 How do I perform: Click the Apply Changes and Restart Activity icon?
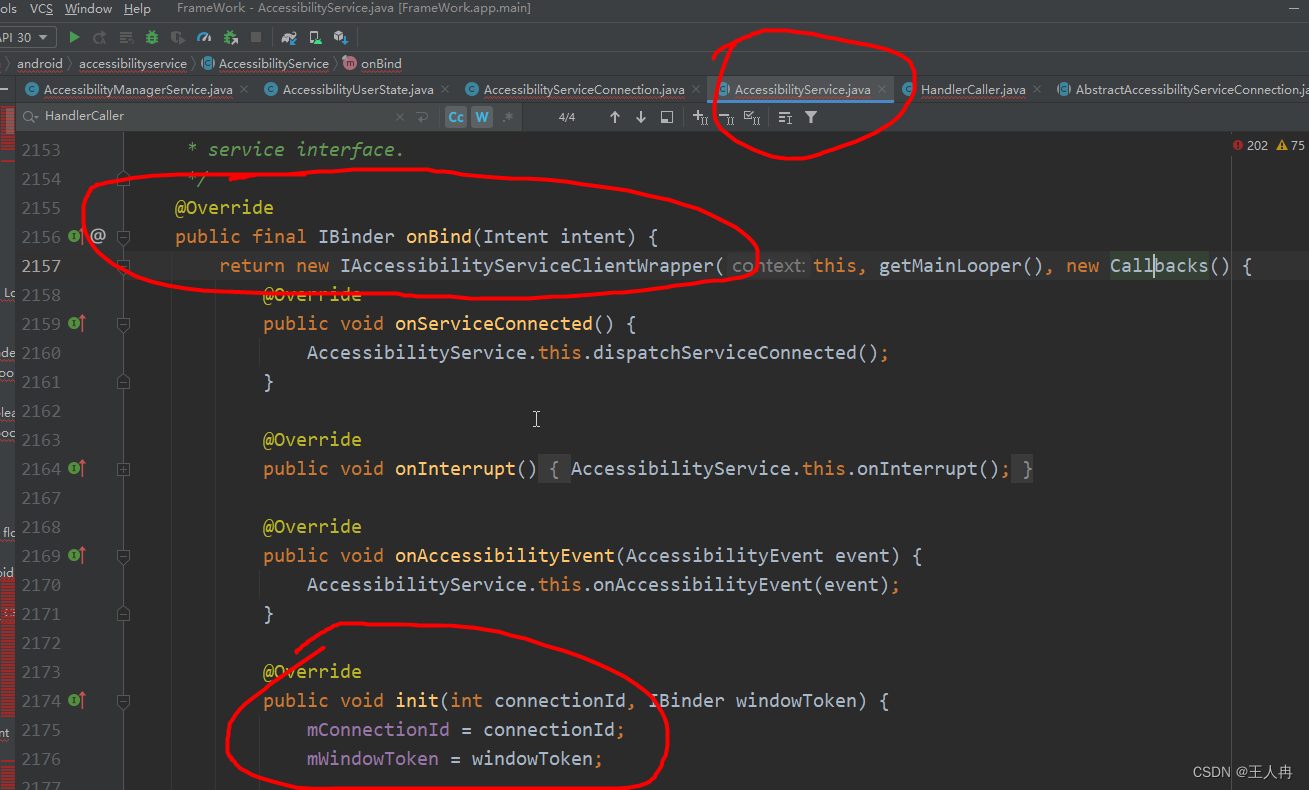[x=100, y=37]
